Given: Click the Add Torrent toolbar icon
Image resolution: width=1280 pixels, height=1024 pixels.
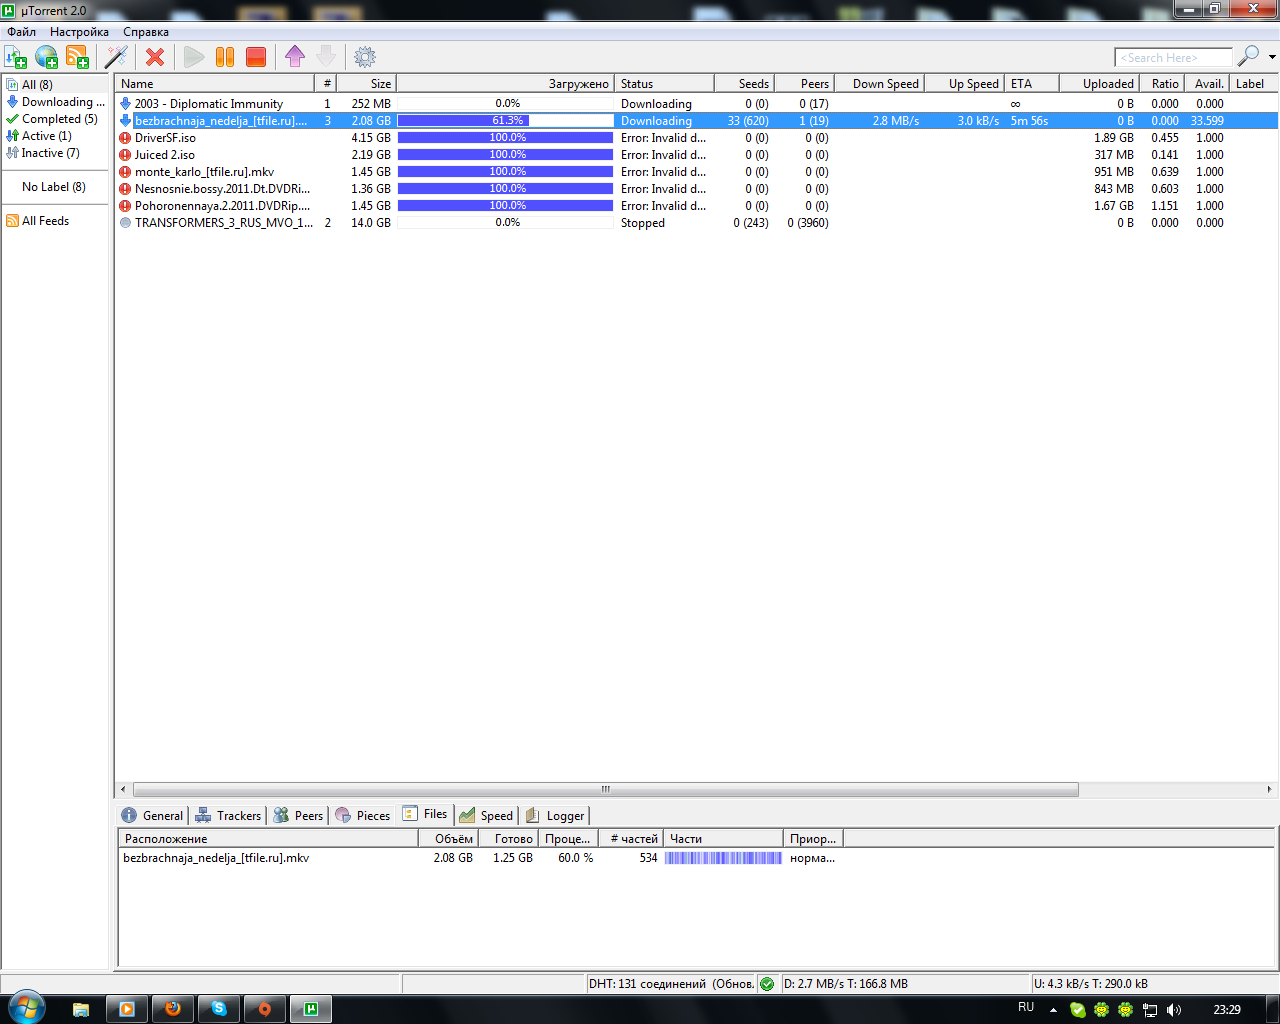Looking at the screenshot, I should pos(16,57).
